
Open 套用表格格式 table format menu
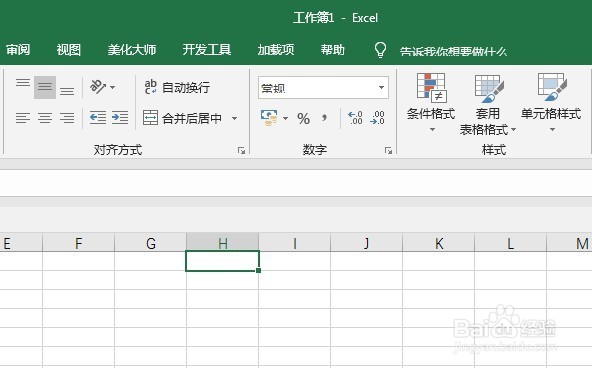click(x=488, y=105)
